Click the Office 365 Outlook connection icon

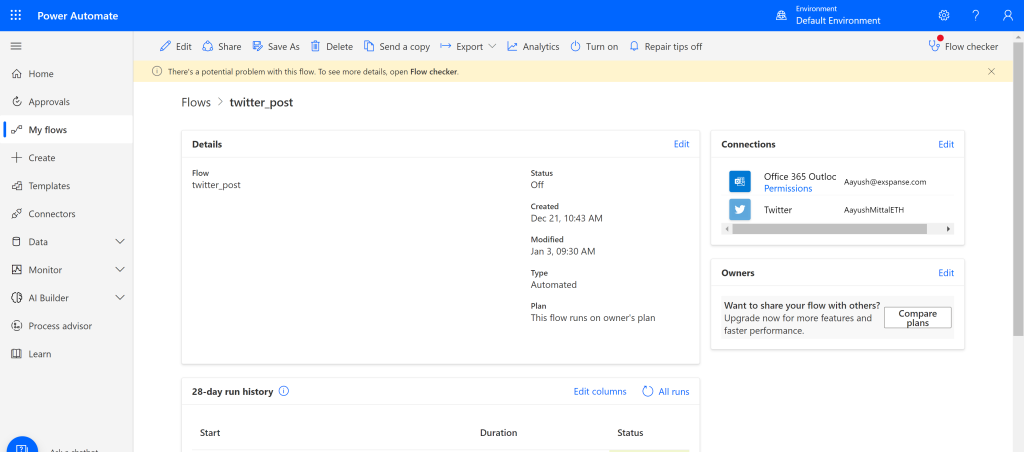(x=740, y=182)
